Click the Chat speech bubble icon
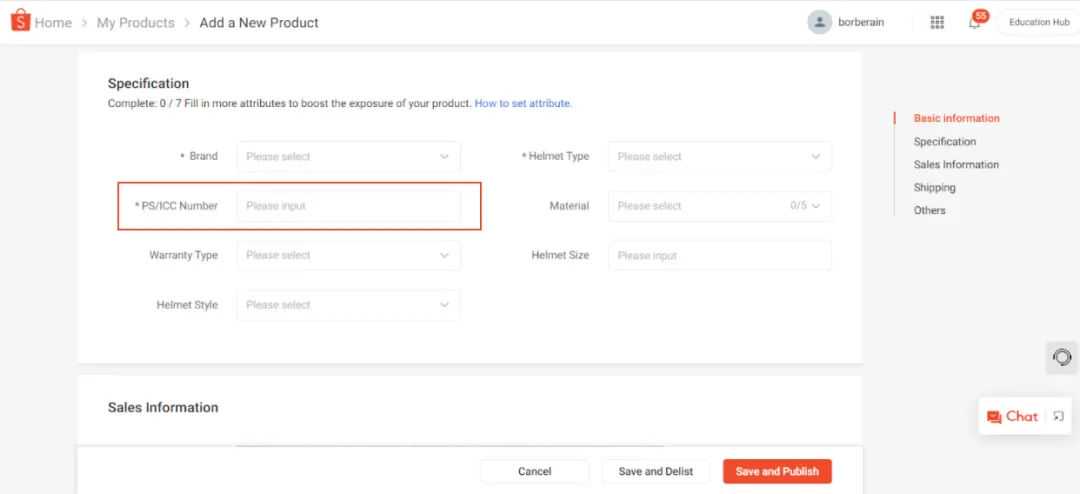The image size is (1080, 494). (993, 417)
